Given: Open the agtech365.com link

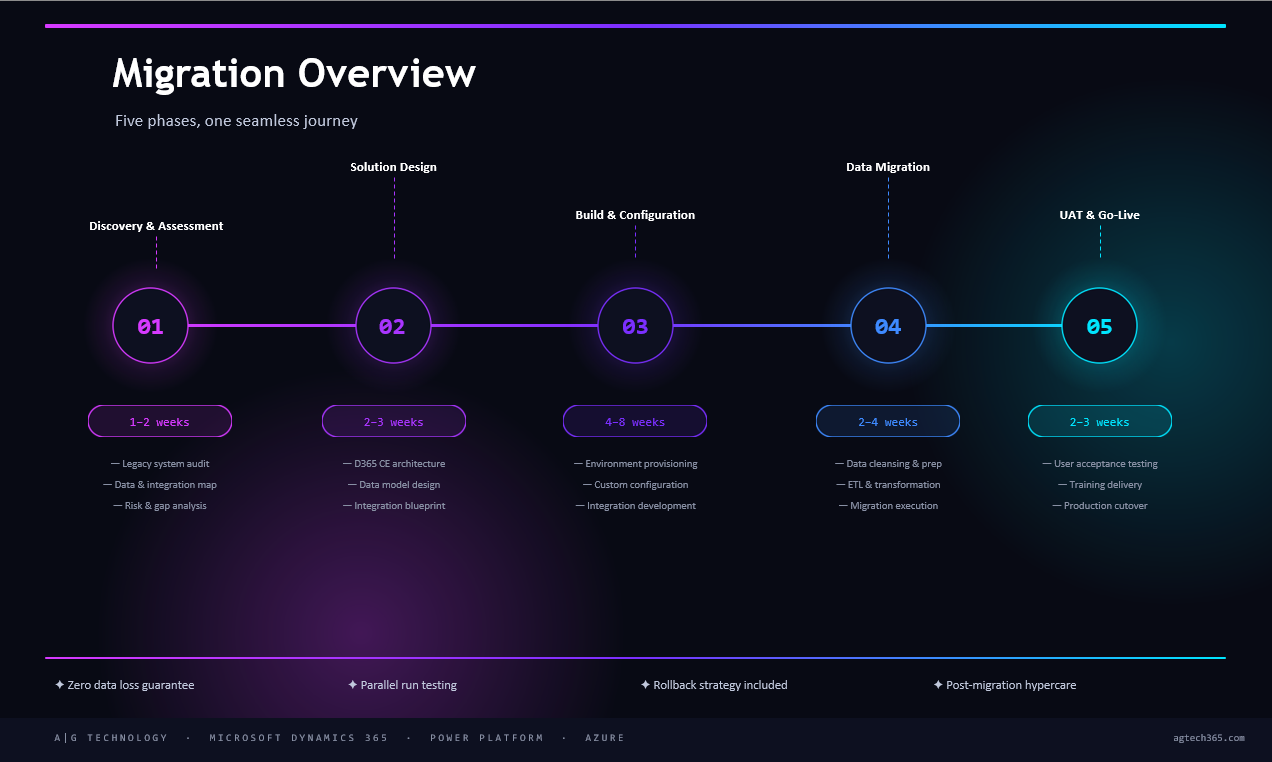Looking at the screenshot, I should click(x=1208, y=738).
